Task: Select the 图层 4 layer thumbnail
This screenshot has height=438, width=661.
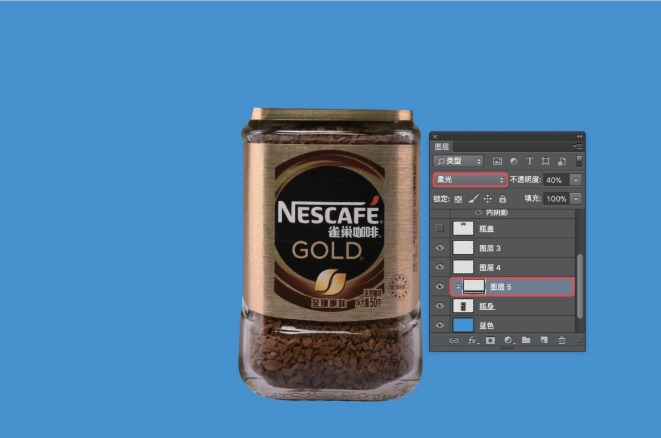Action: coord(463,267)
